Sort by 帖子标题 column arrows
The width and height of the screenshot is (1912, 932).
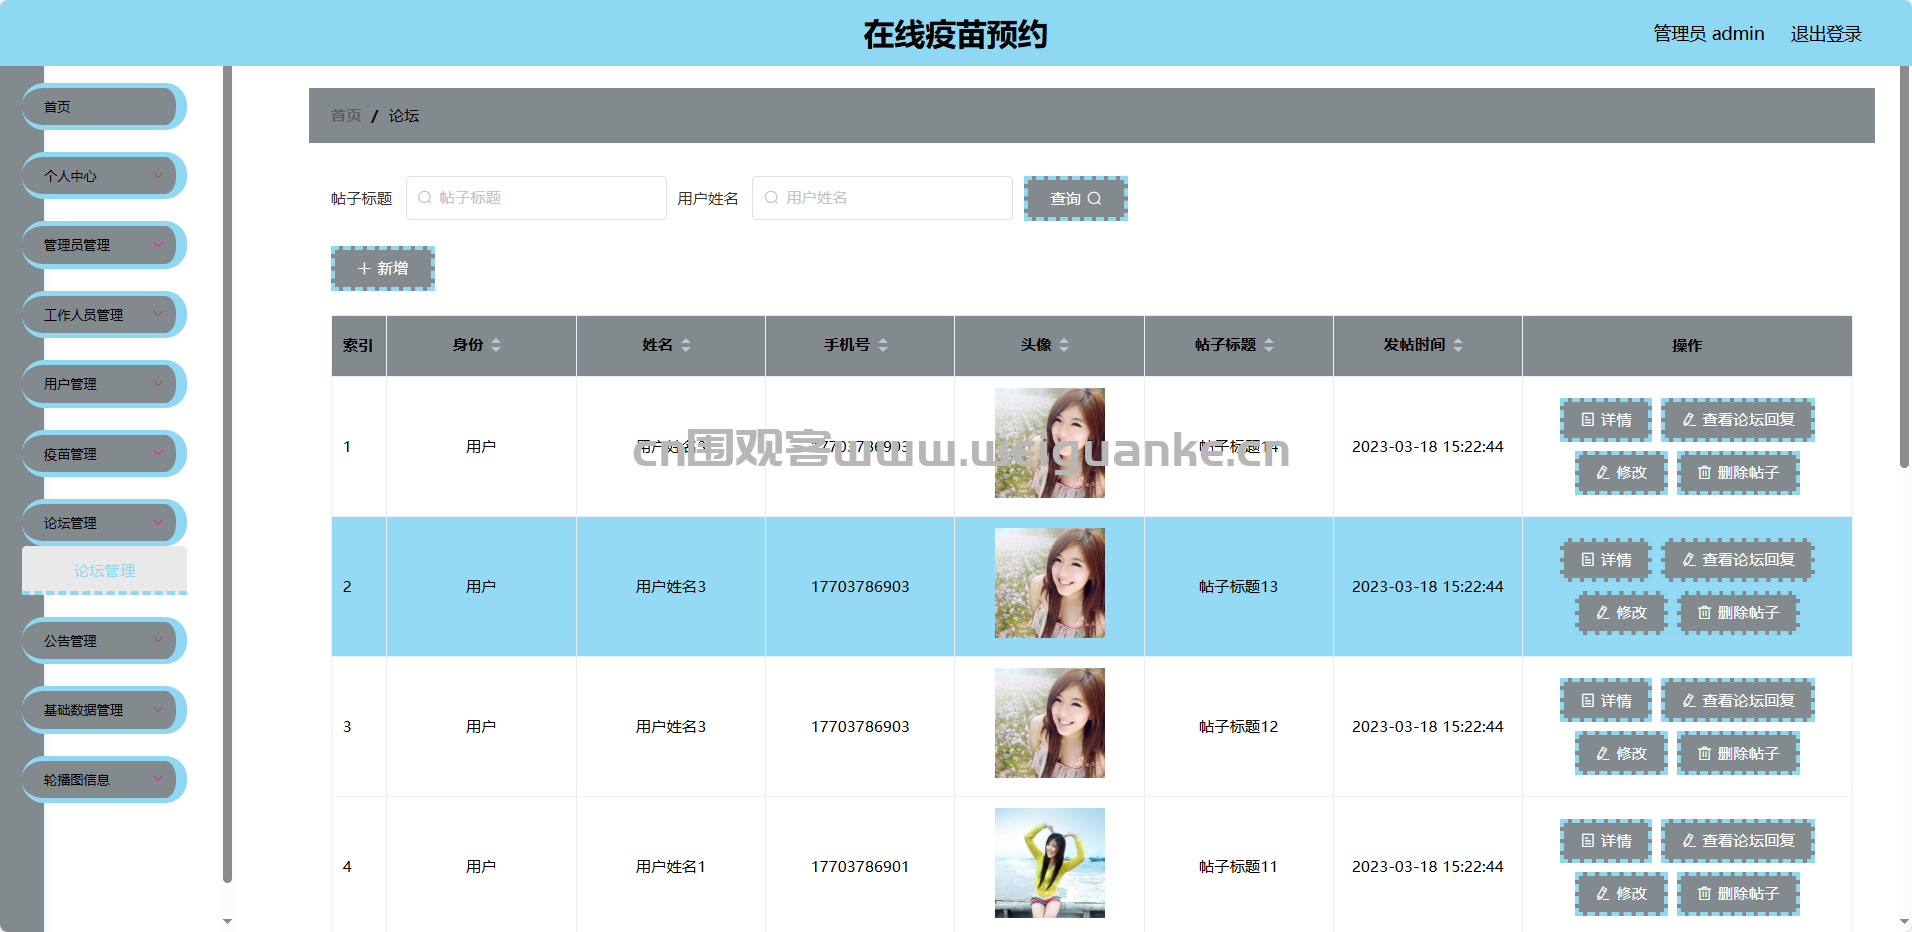tap(1269, 345)
